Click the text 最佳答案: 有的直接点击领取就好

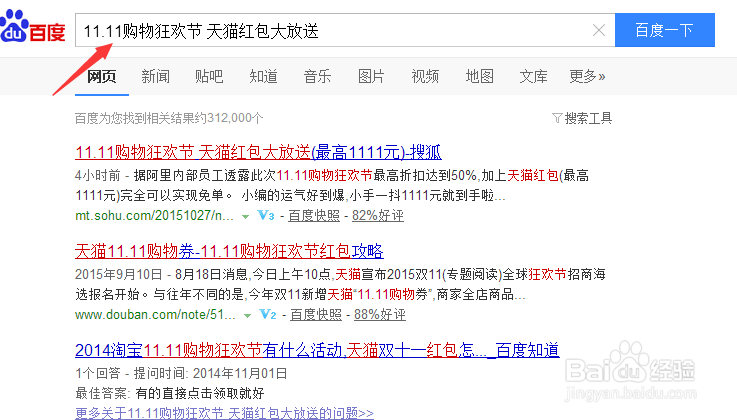click(x=170, y=393)
